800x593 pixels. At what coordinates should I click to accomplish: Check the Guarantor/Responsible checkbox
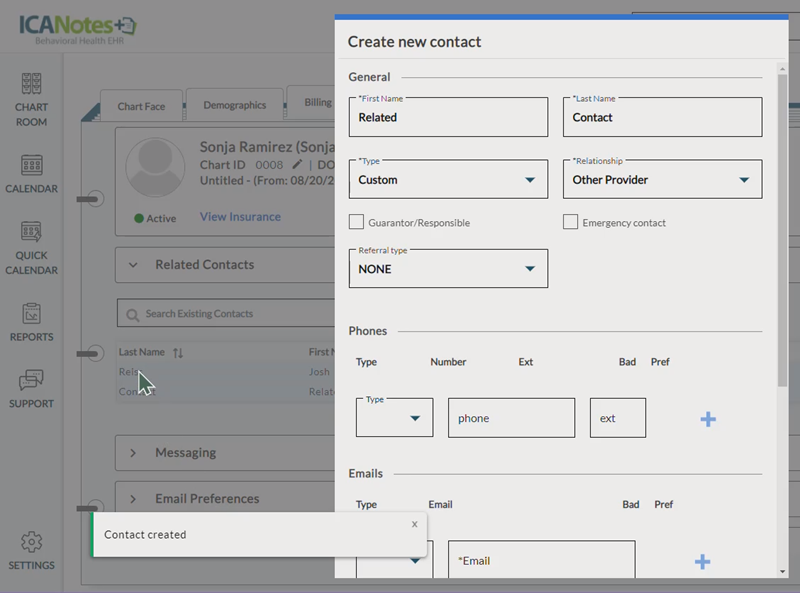356,222
